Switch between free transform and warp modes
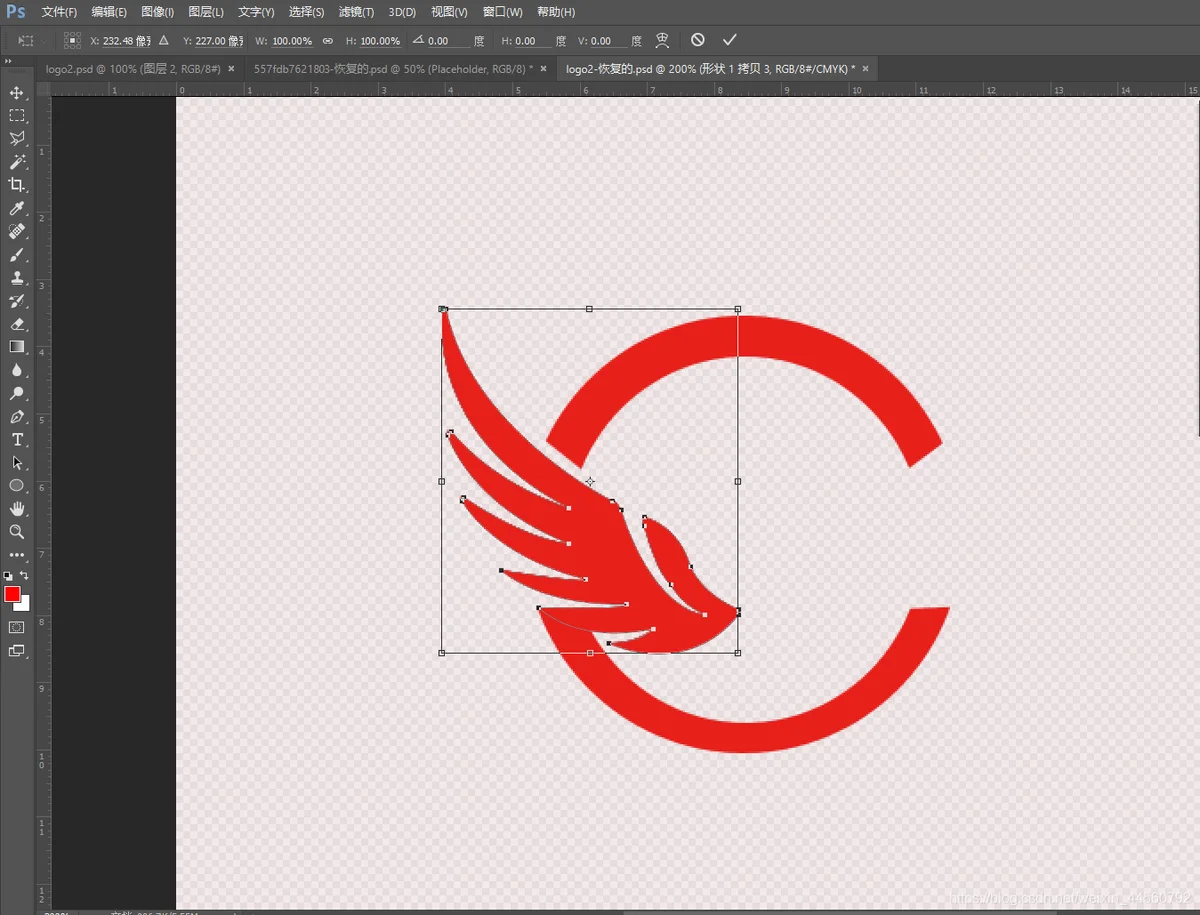Screen dimensions: 1200x915 click(x=662, y=40)
